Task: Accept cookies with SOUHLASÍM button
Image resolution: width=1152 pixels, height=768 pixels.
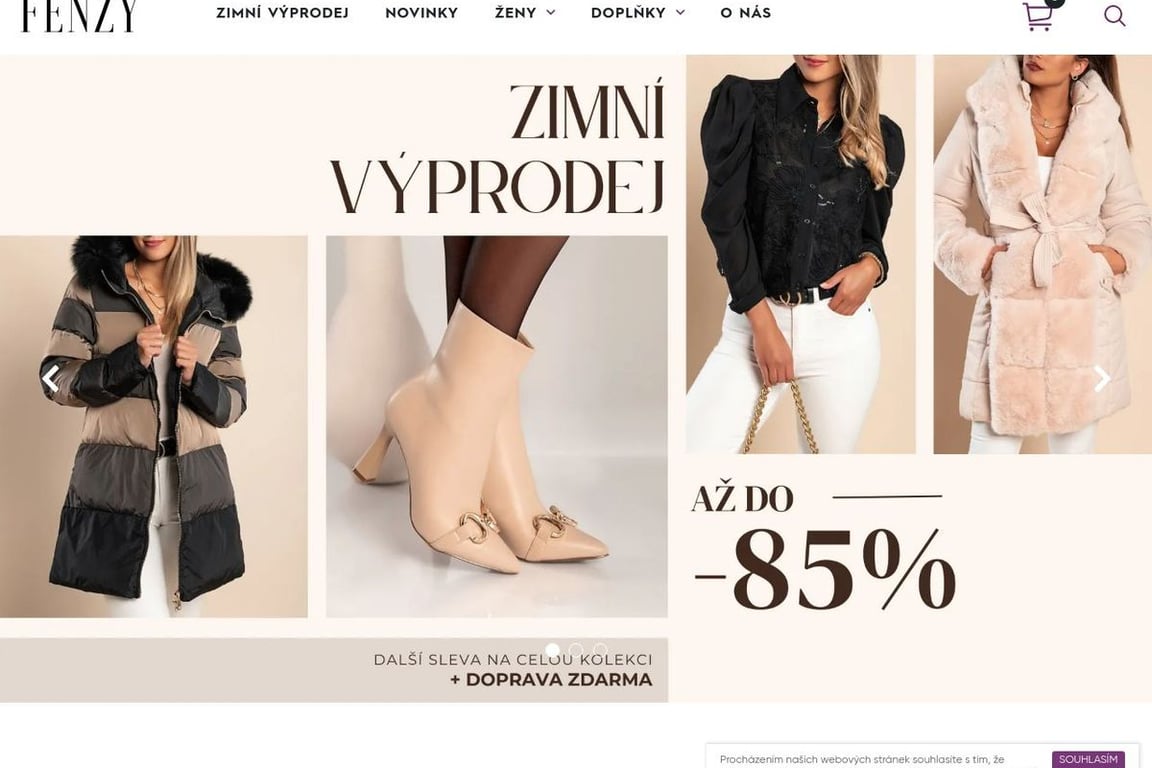Action: (x=1088, y=759)
